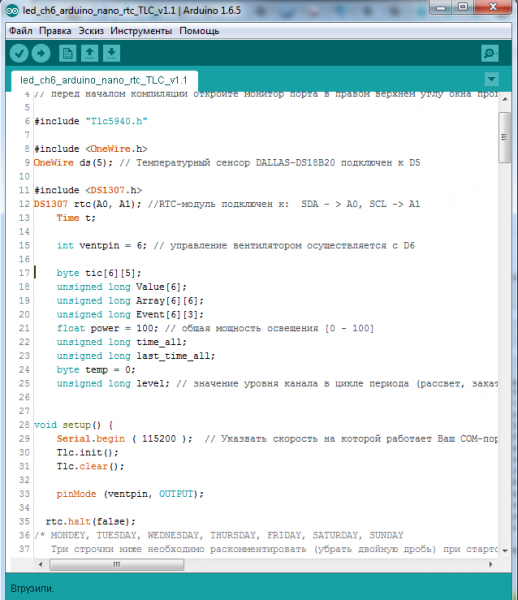The height and width of the screenshot is (600, 518).
Task: Click the 'Tlc.init();' line
Action: (x=88, y=452)
